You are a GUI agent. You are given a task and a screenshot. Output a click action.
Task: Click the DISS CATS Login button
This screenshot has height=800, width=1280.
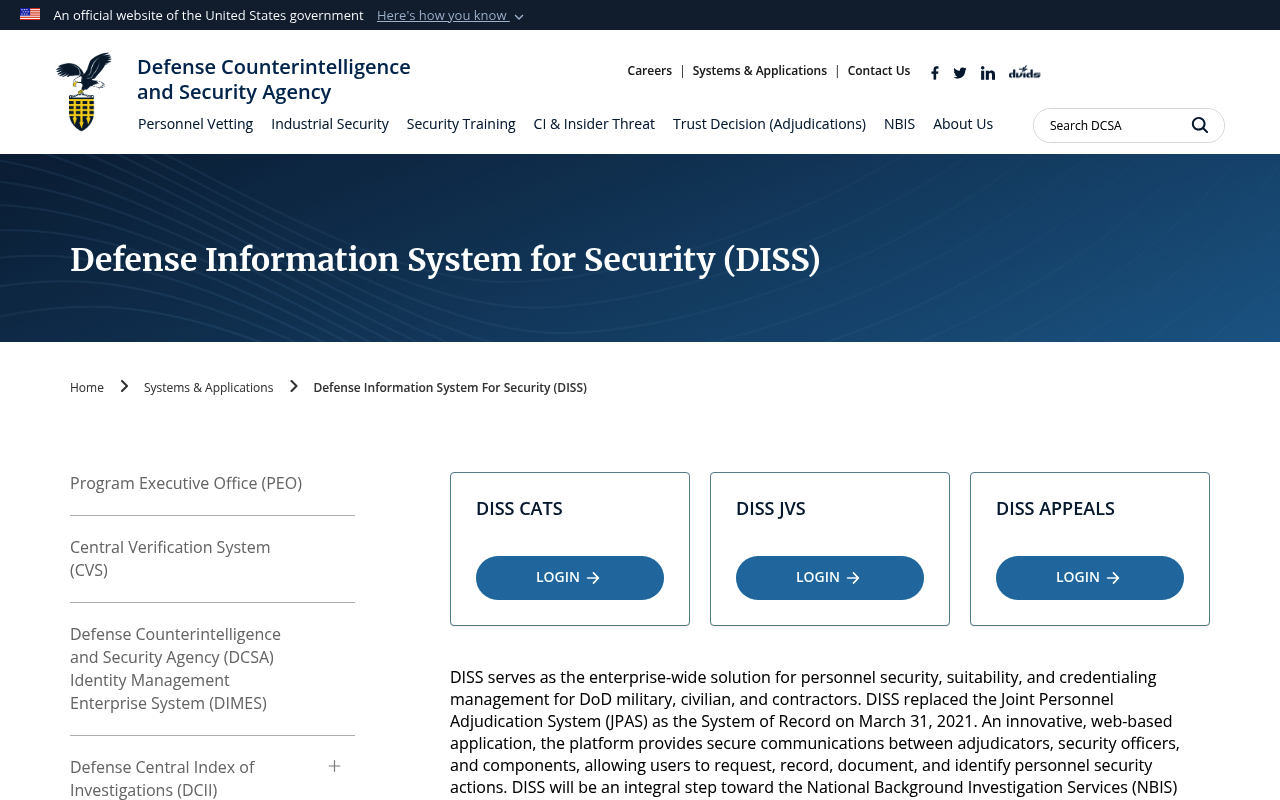[x=570, y=578]
